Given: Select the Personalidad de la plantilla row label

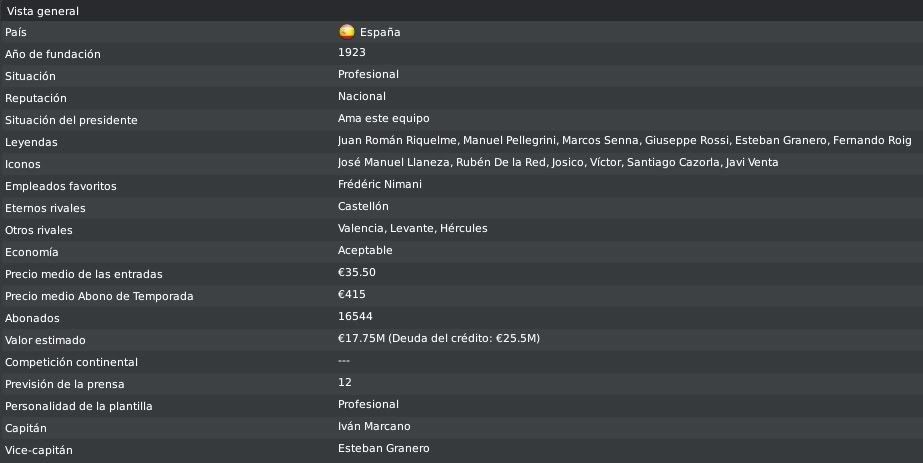Looking at the screenshot, I should 78,407.
